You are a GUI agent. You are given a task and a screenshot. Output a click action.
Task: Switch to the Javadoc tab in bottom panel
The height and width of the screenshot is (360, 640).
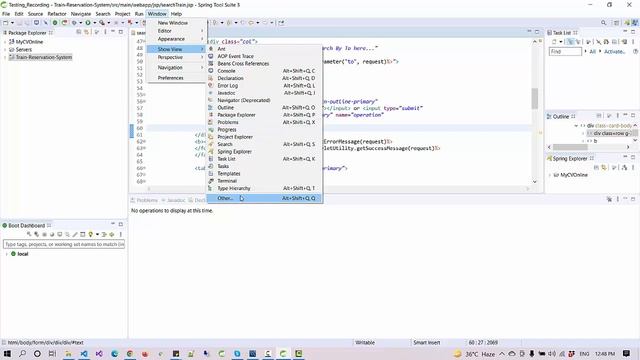[x=173, y=200]
